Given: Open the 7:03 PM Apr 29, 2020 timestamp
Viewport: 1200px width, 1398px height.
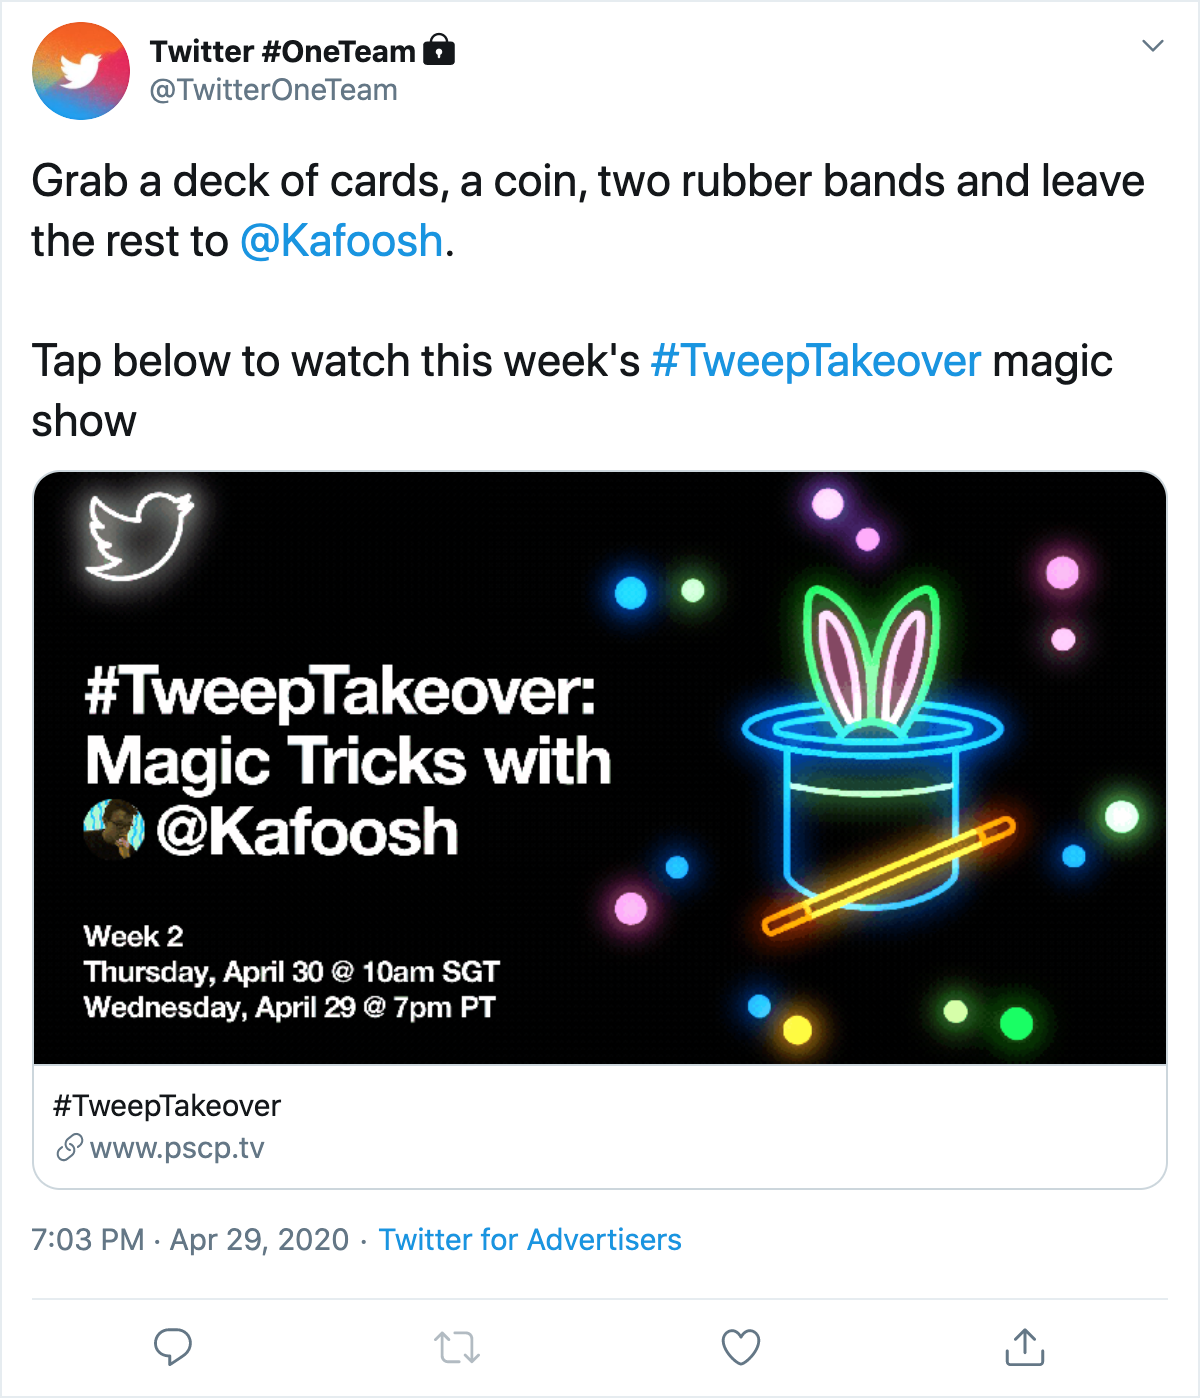Looking at the screenshot, I should 190,1240.
